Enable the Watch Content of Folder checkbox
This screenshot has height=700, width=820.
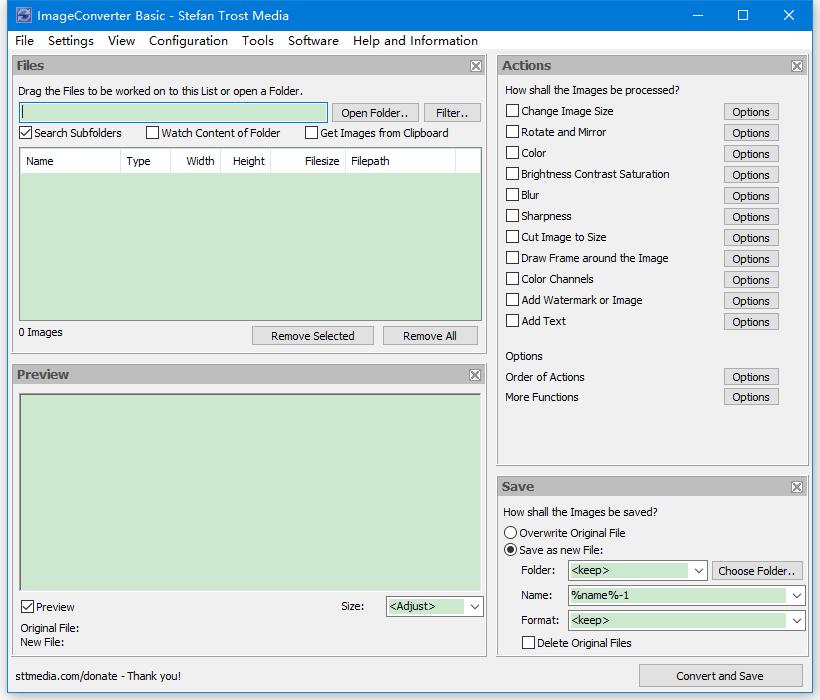tap(152, 133)
